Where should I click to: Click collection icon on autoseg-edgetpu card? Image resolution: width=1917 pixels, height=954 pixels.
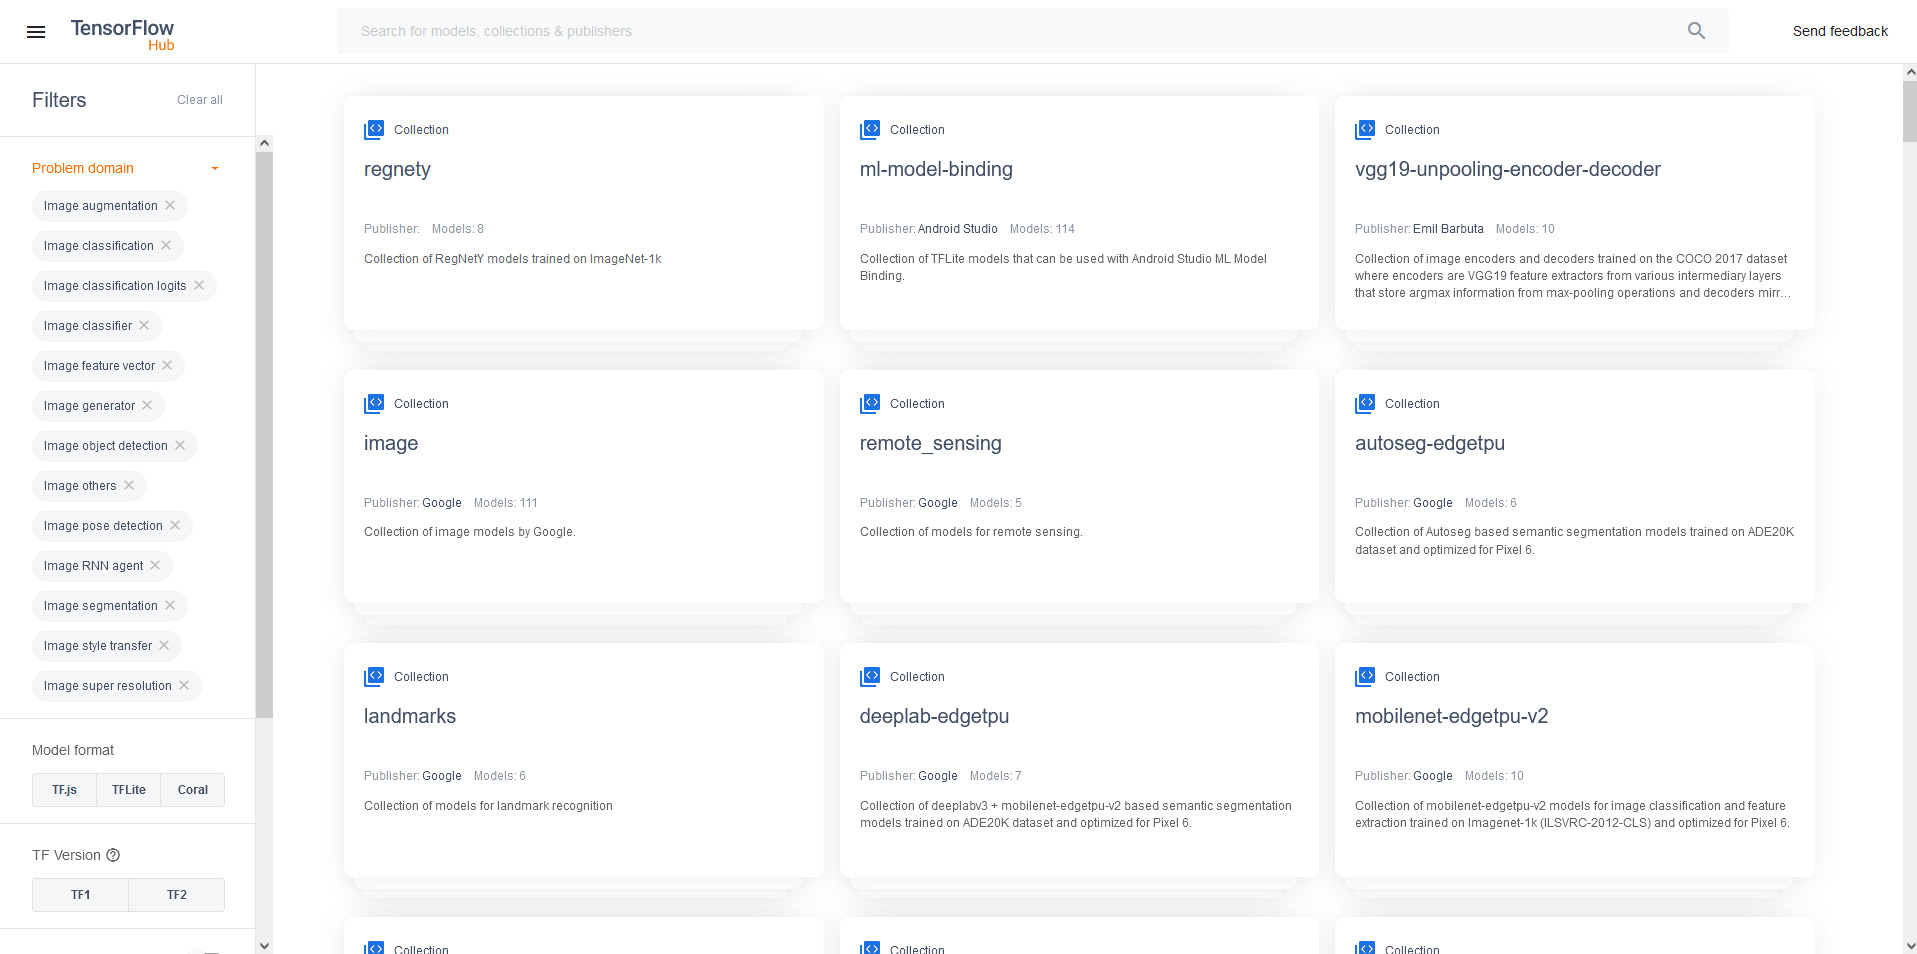(x=1365, y=404)
